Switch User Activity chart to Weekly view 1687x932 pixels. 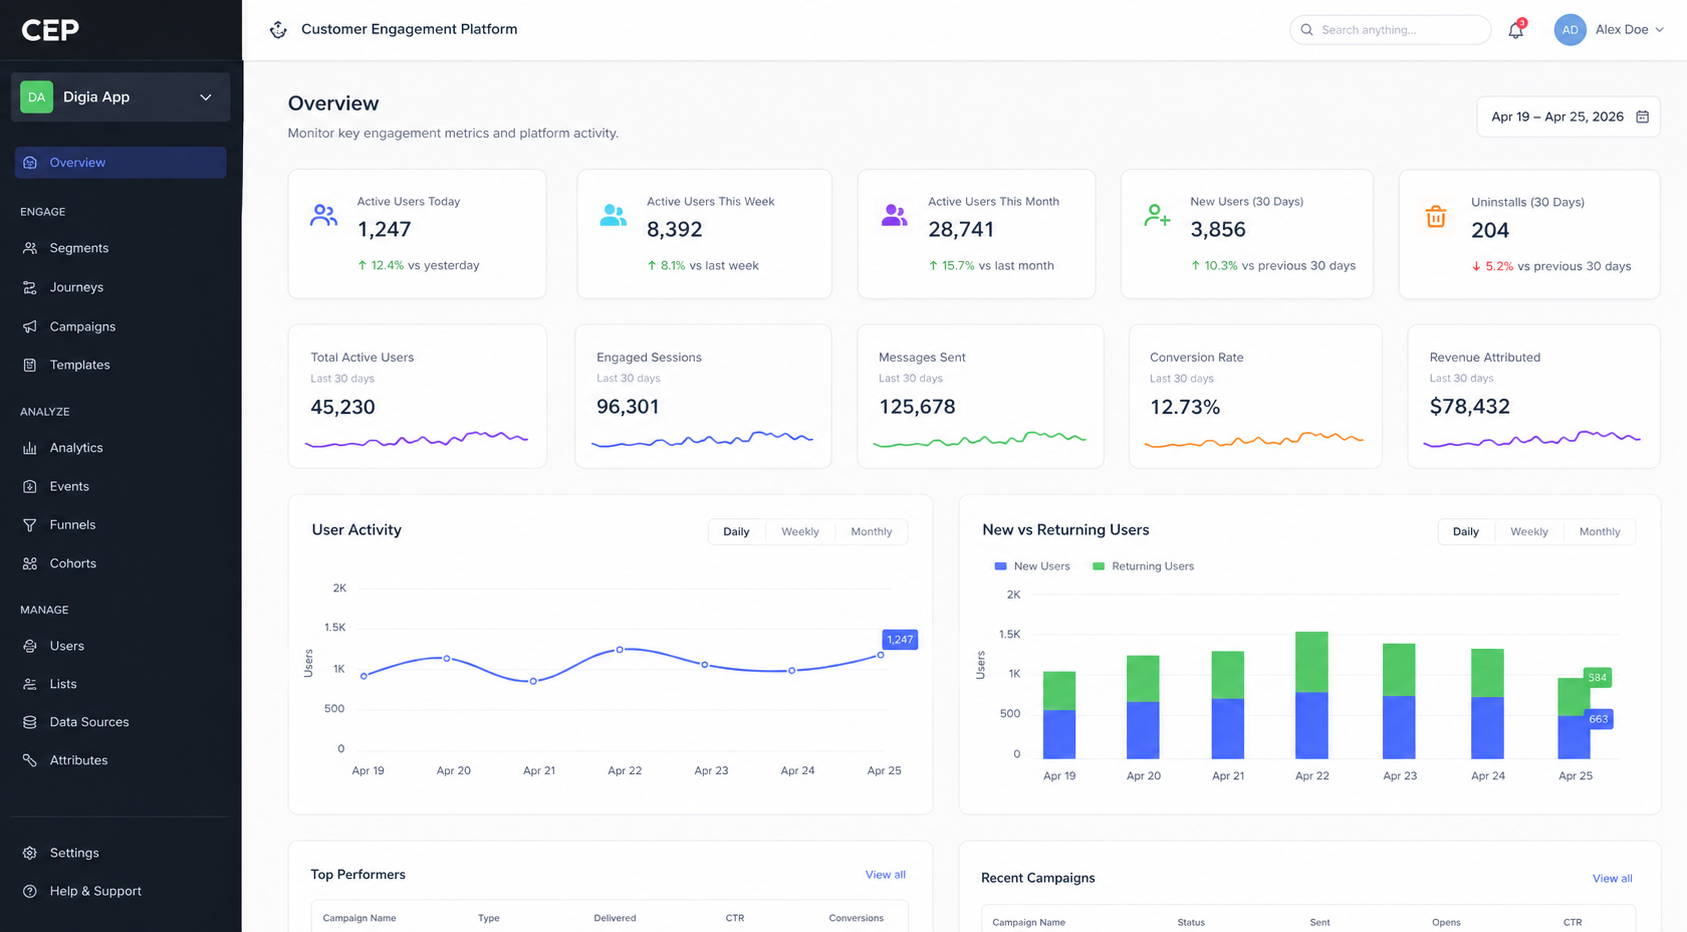pos(800,531)
